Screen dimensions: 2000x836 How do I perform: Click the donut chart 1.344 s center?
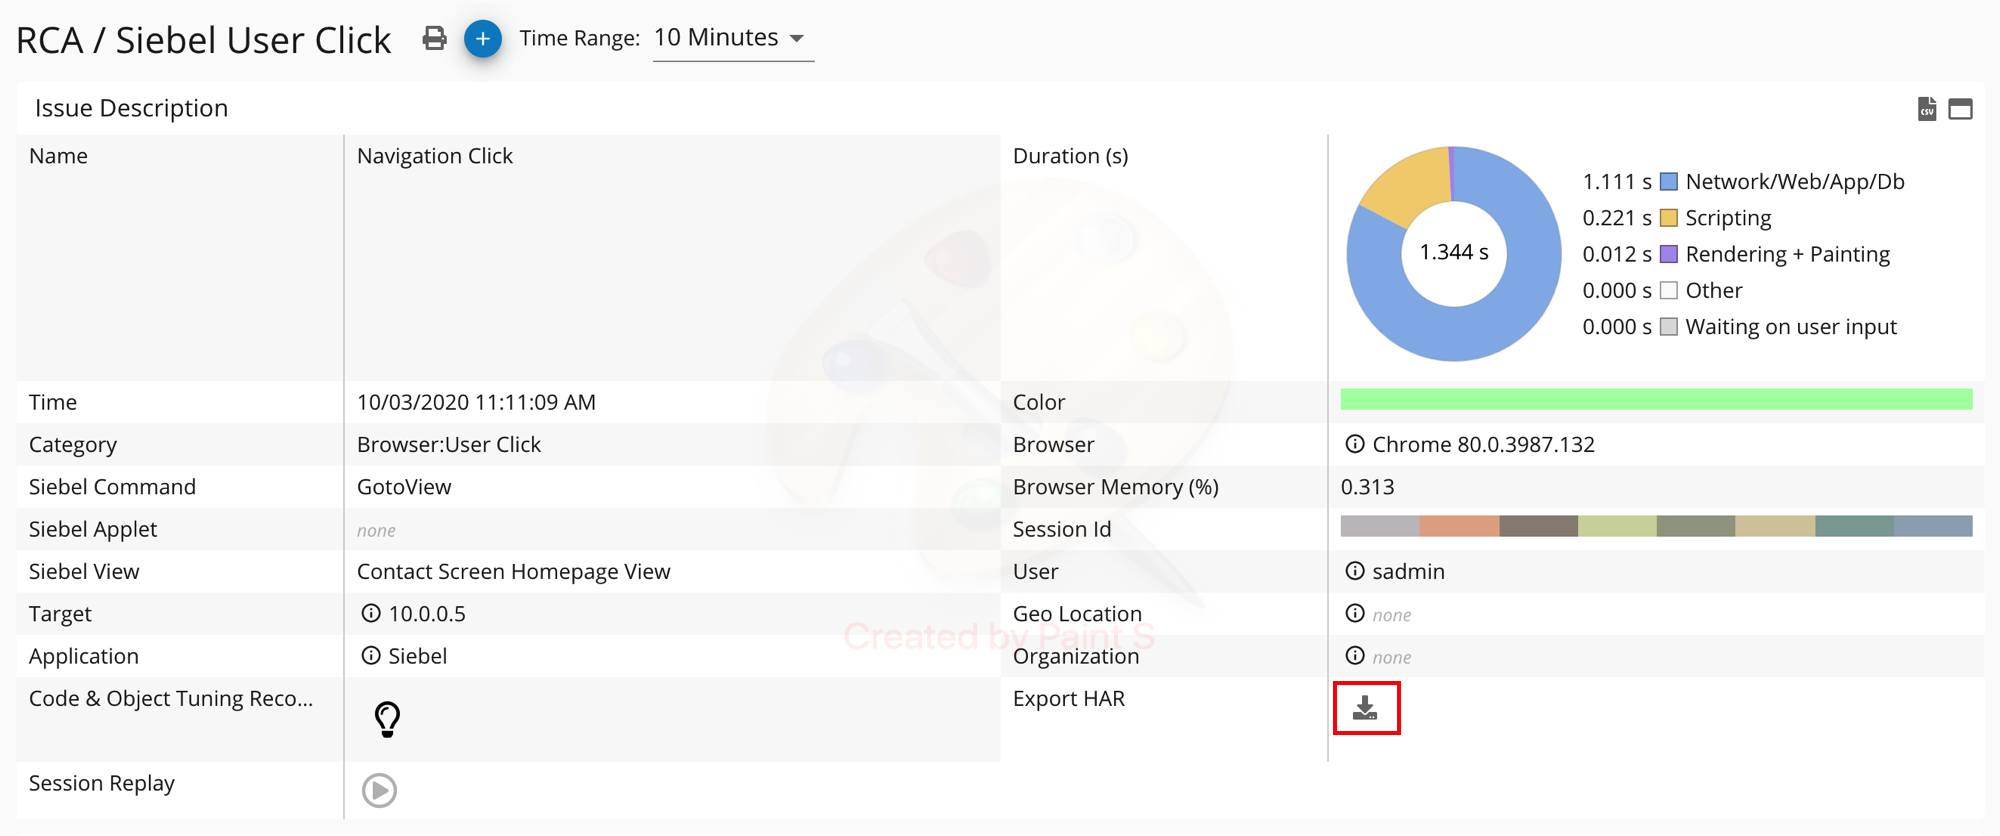(x=1454, y=253)
